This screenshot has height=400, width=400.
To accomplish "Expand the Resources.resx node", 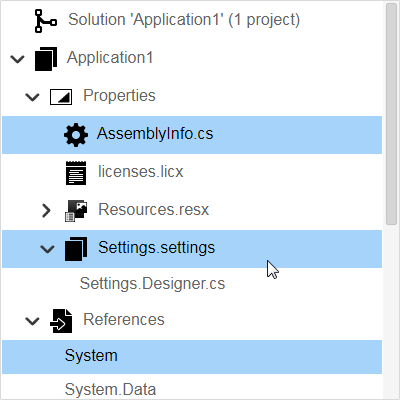I will (x=46, y=211).
